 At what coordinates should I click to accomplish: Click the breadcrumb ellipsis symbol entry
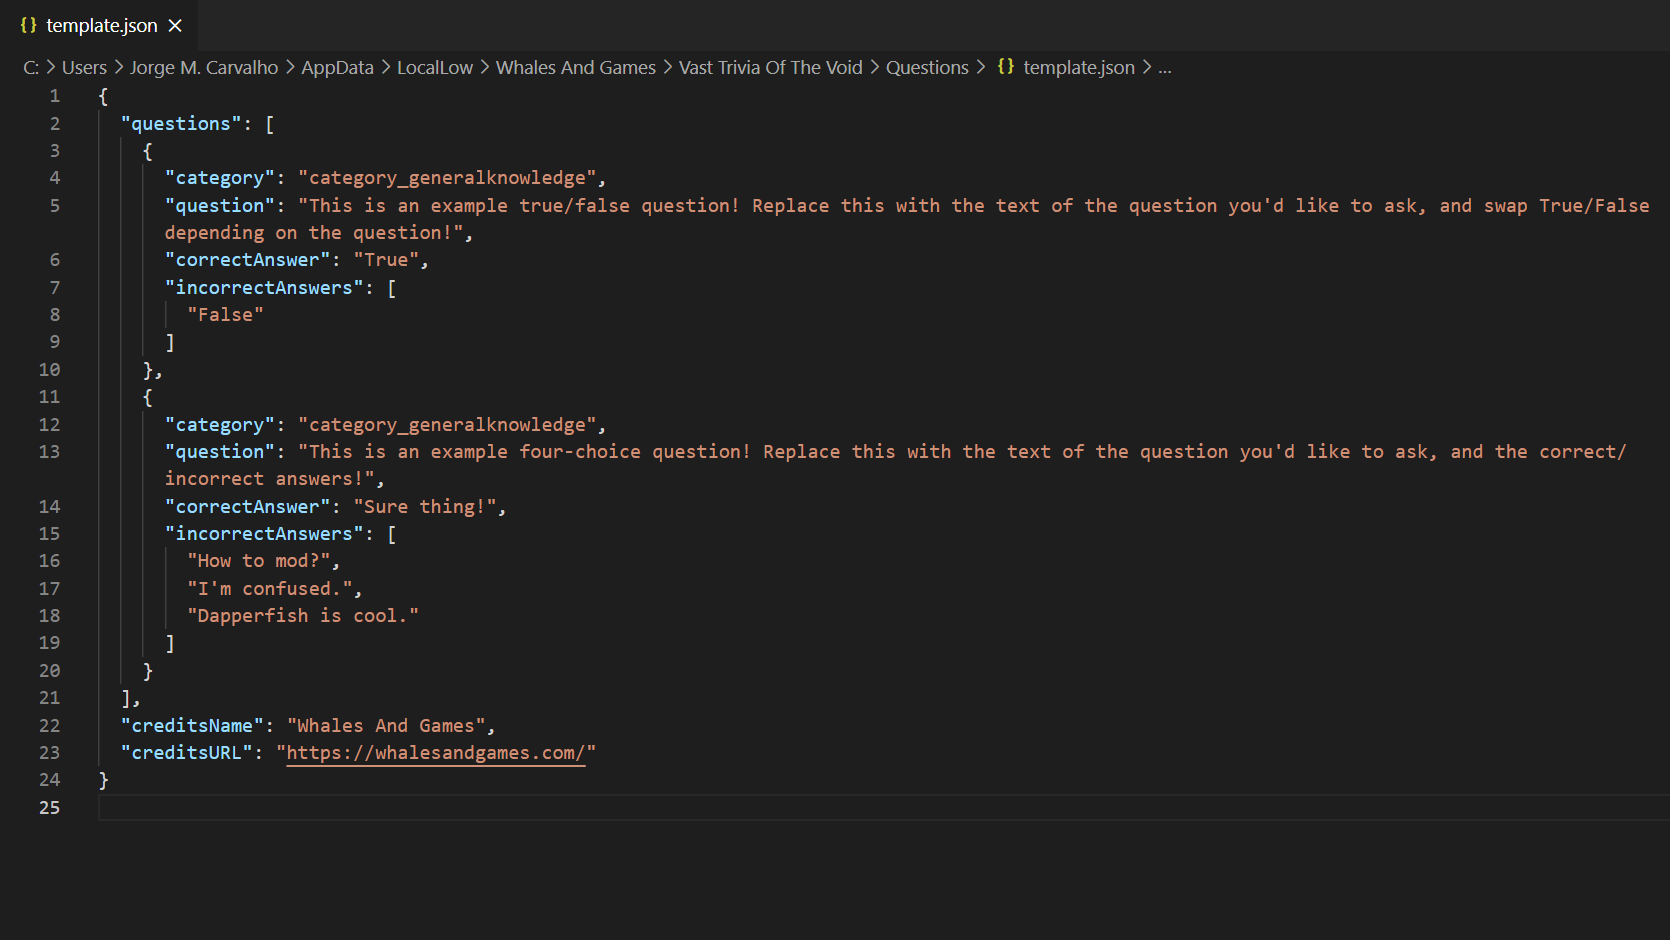click(x=1165, y=68)
